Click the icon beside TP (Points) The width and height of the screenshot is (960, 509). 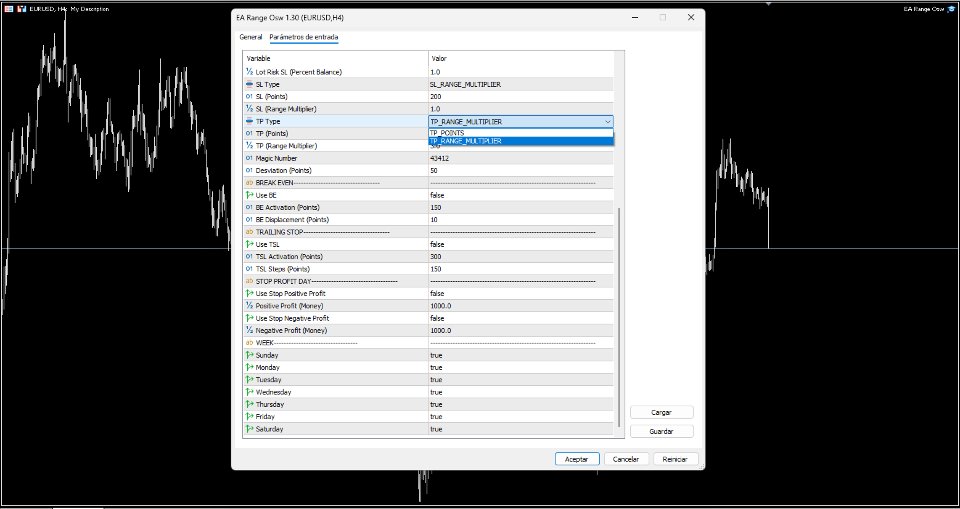click(x=249, y=134)
